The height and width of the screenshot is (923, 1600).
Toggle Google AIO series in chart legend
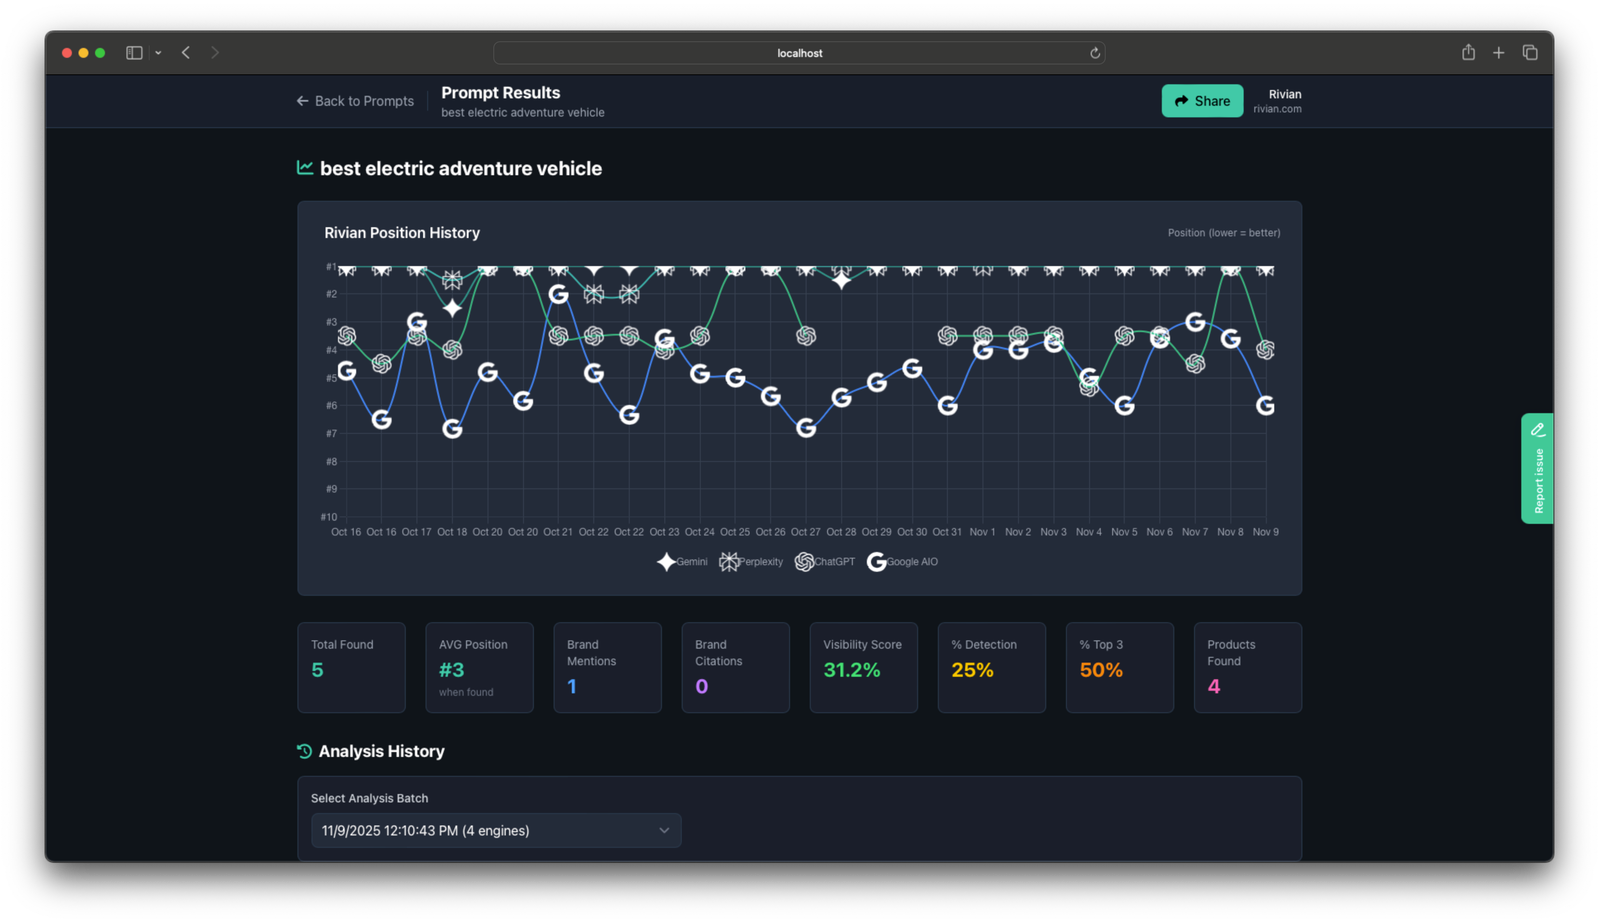coord(902,562)
